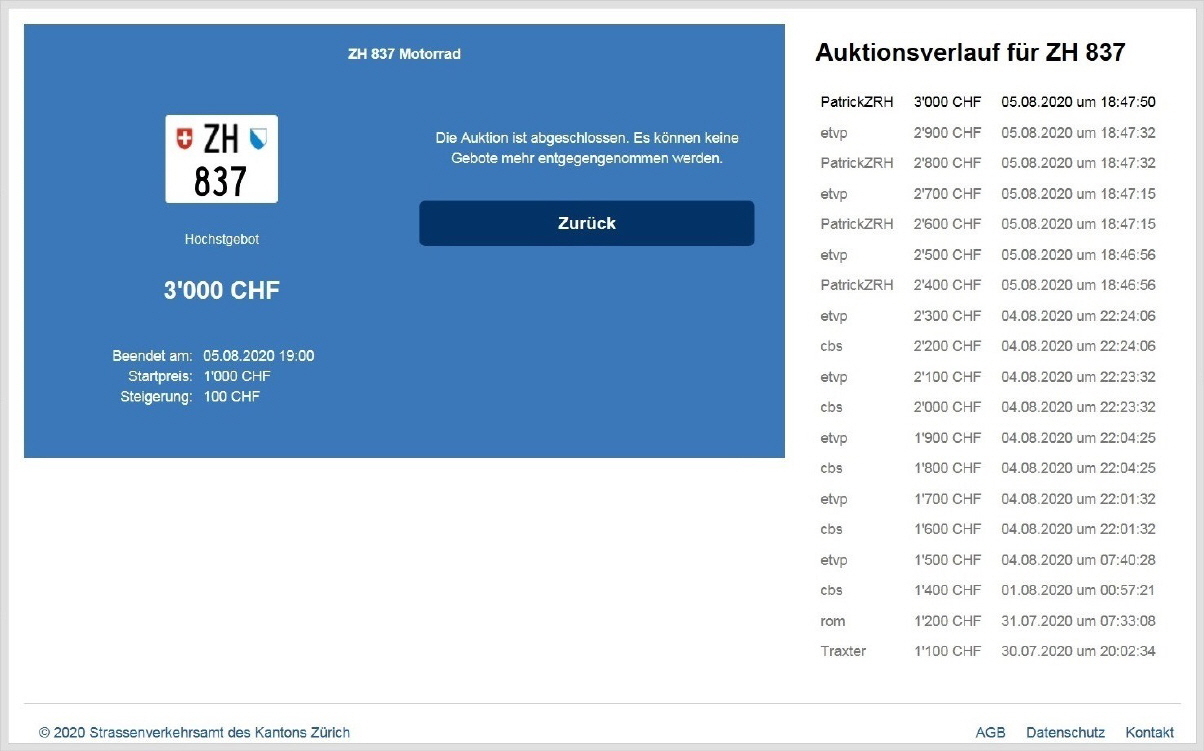This screenshot has height=751, width=1204.
Task: Click the Startpreis 1'000 CHF value
Action: [x=236, y=376]
